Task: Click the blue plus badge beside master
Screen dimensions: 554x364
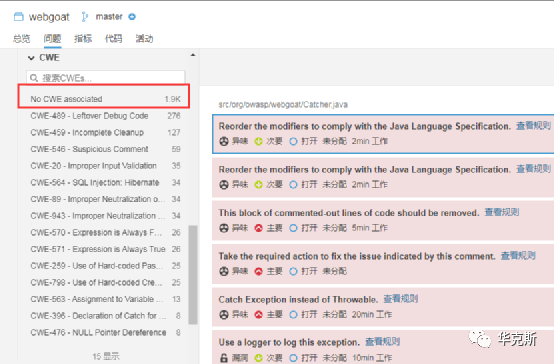Action: 132,17
